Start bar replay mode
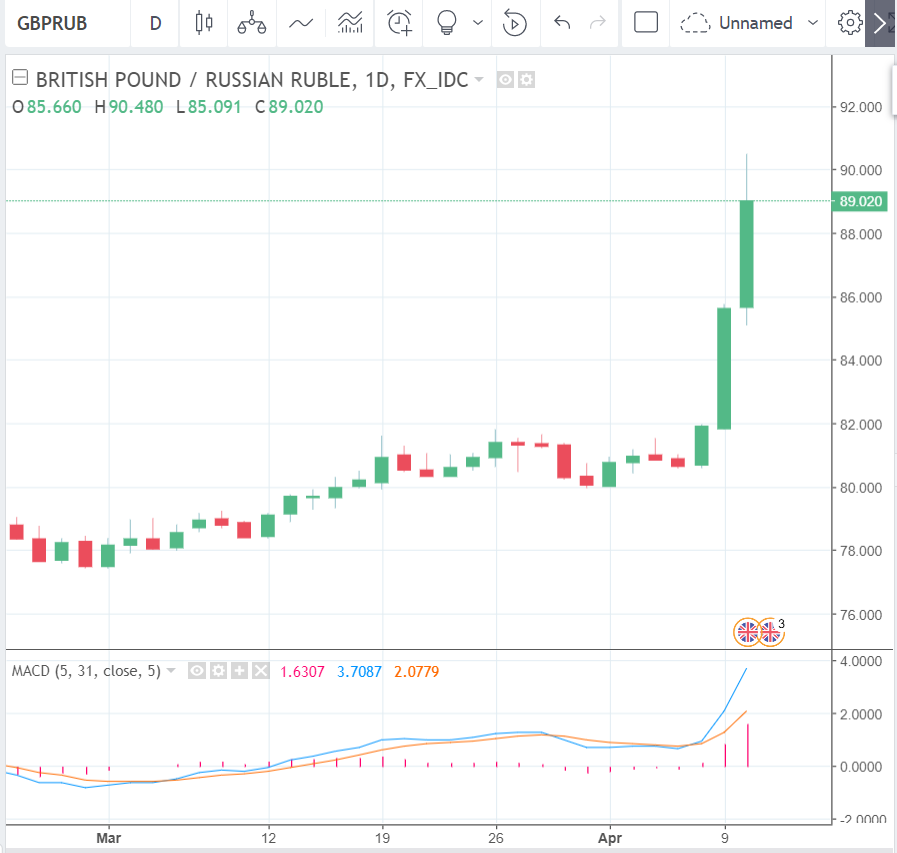The image size is (897, 853). point(514,23)
